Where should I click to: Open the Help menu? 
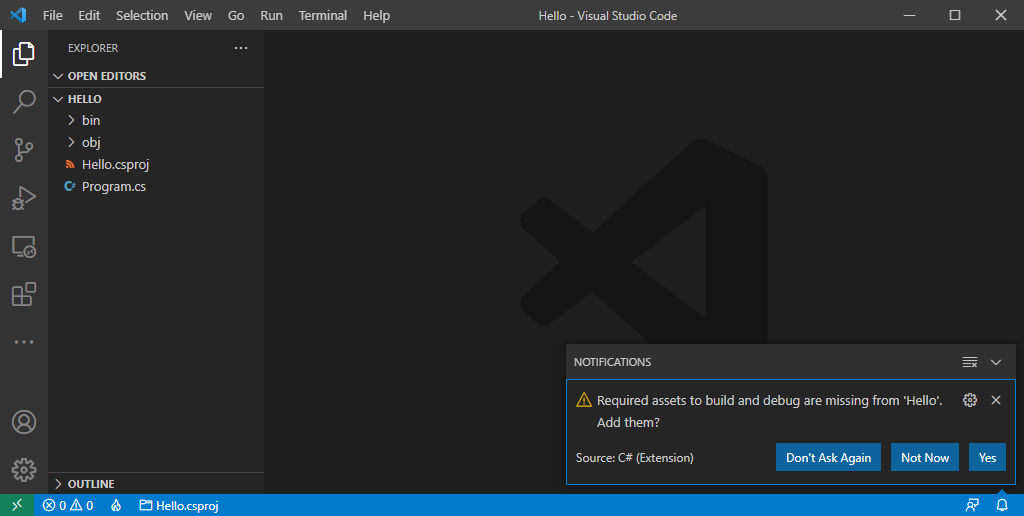pyautogui.click(x=376, y=15)
